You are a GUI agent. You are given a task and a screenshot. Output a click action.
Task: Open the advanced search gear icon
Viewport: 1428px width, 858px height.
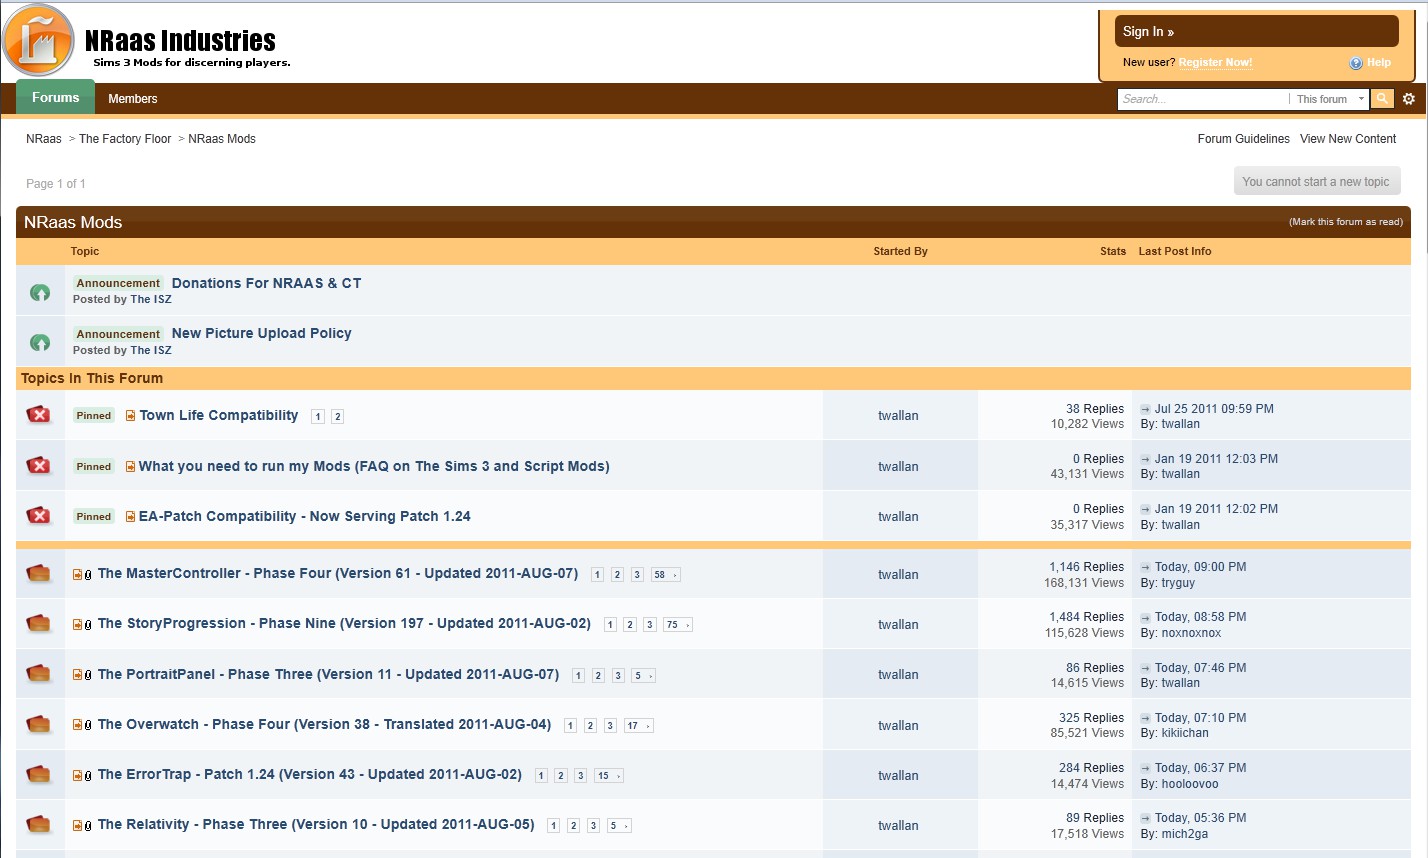1409,99
